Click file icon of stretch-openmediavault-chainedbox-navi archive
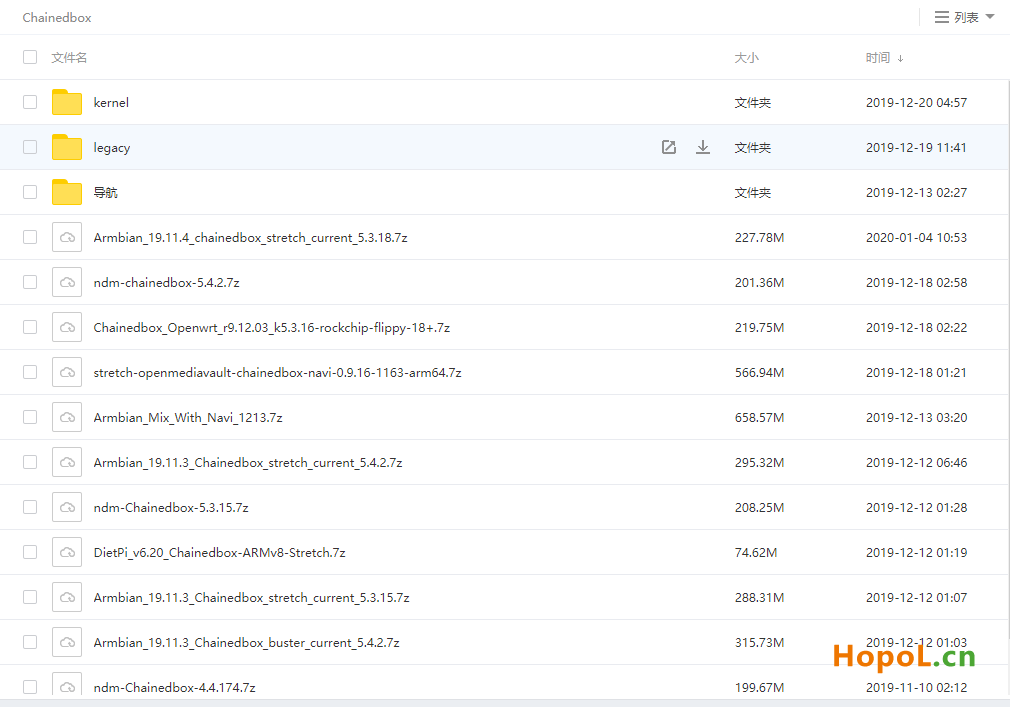The image size is (1010, 707). coord(67,373)
